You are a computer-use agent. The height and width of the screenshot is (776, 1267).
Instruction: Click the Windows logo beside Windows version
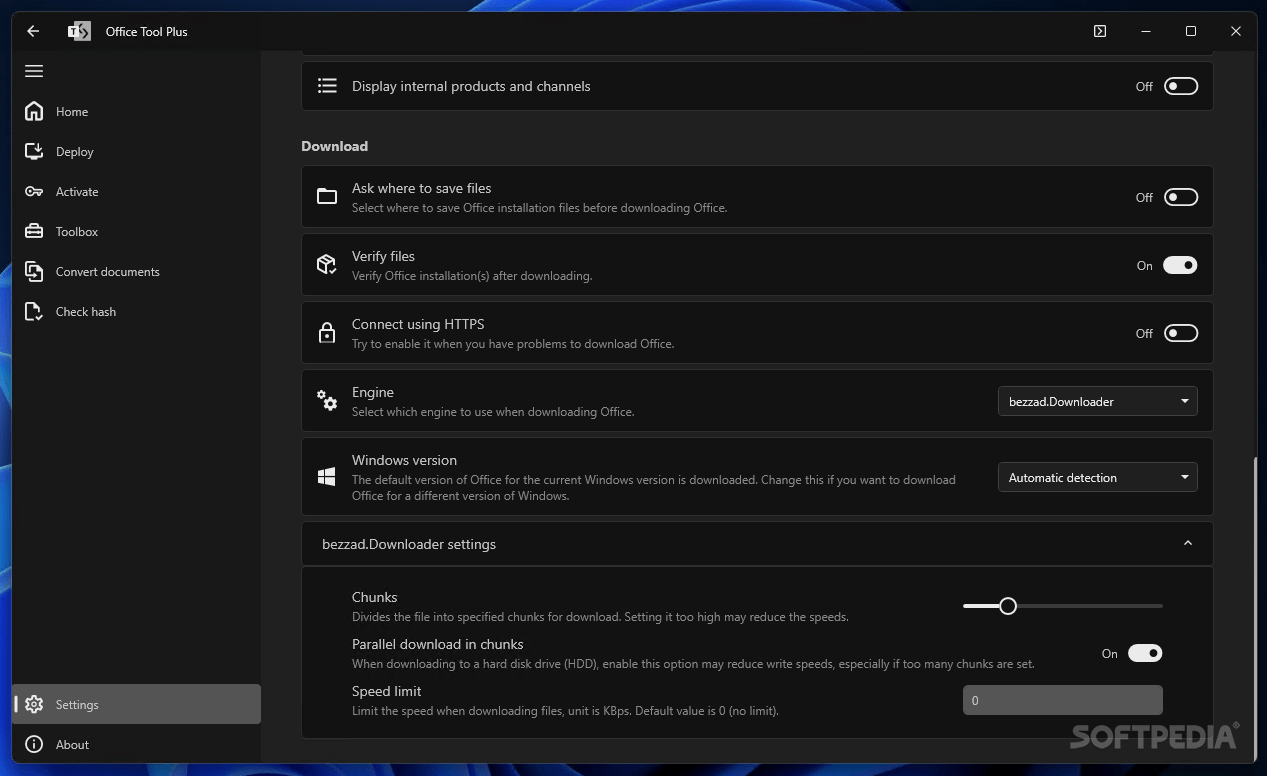coord(327,477)
